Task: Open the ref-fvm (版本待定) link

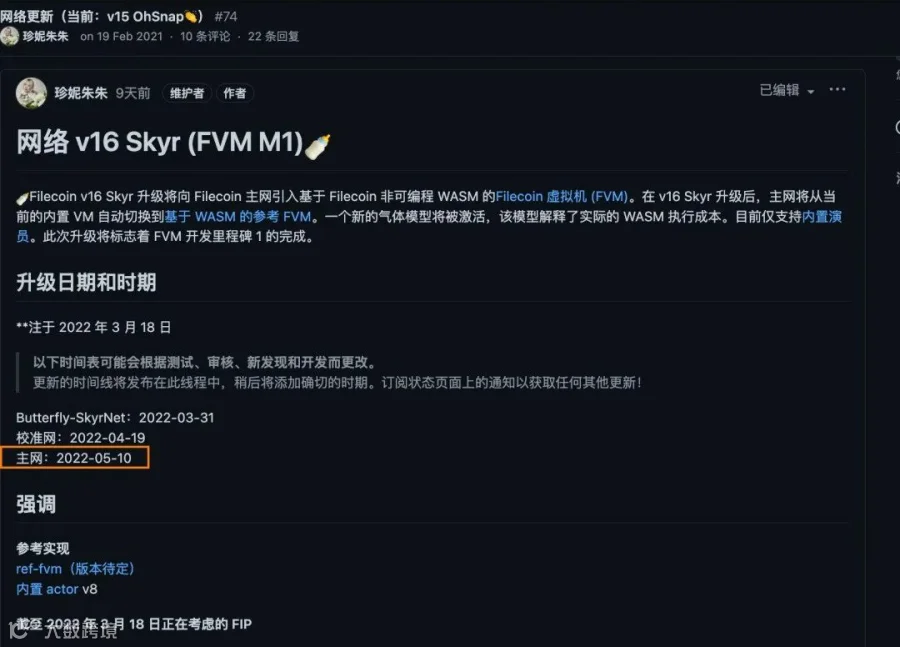Action: point(75,568)
